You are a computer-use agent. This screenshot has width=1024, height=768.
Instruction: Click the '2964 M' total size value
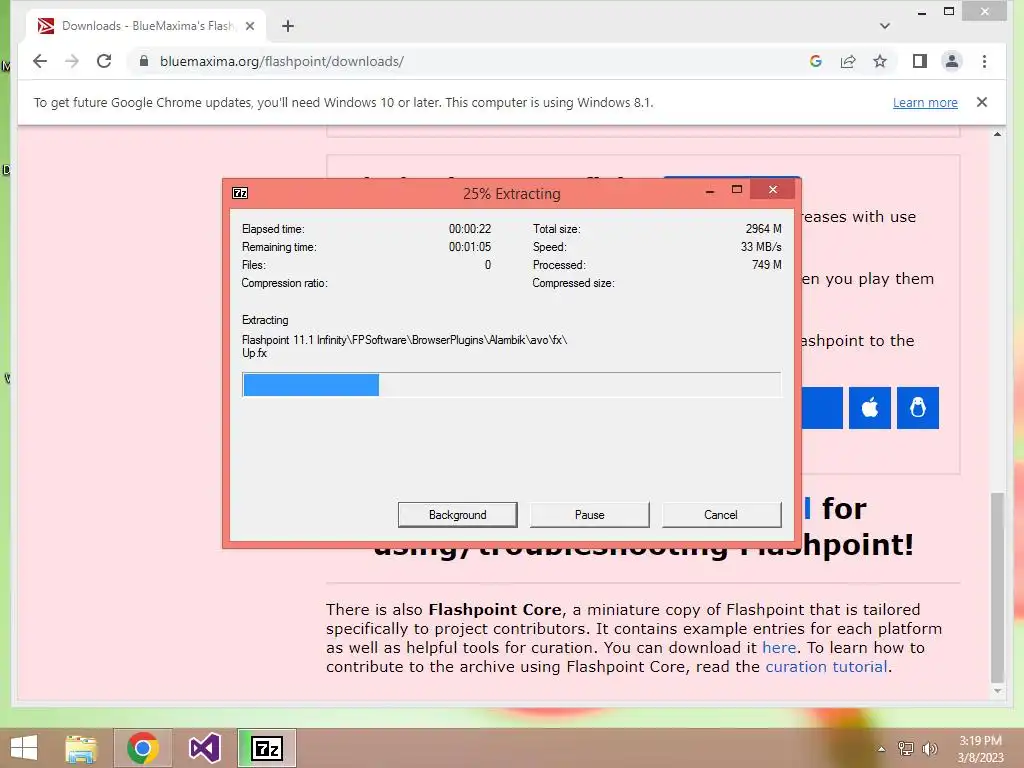tap(763, 229)
